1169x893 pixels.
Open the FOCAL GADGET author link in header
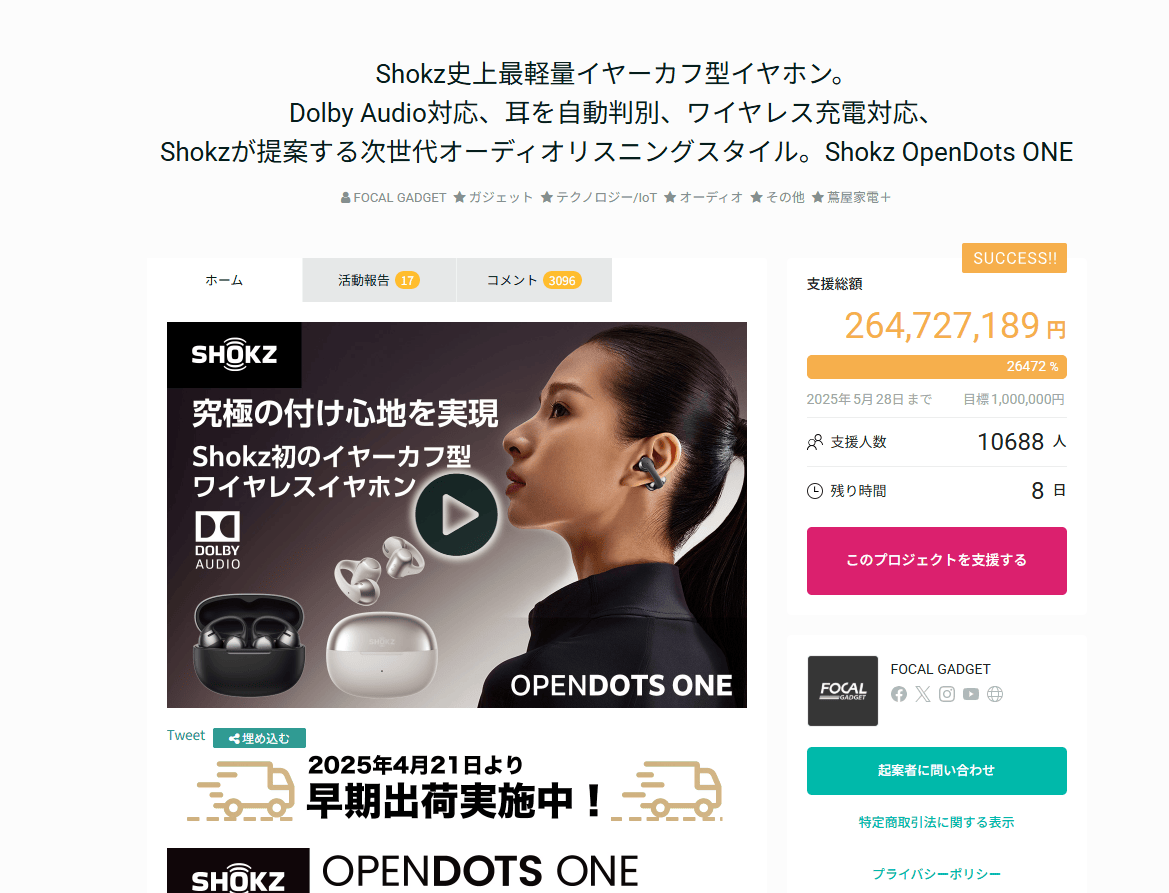394,198
